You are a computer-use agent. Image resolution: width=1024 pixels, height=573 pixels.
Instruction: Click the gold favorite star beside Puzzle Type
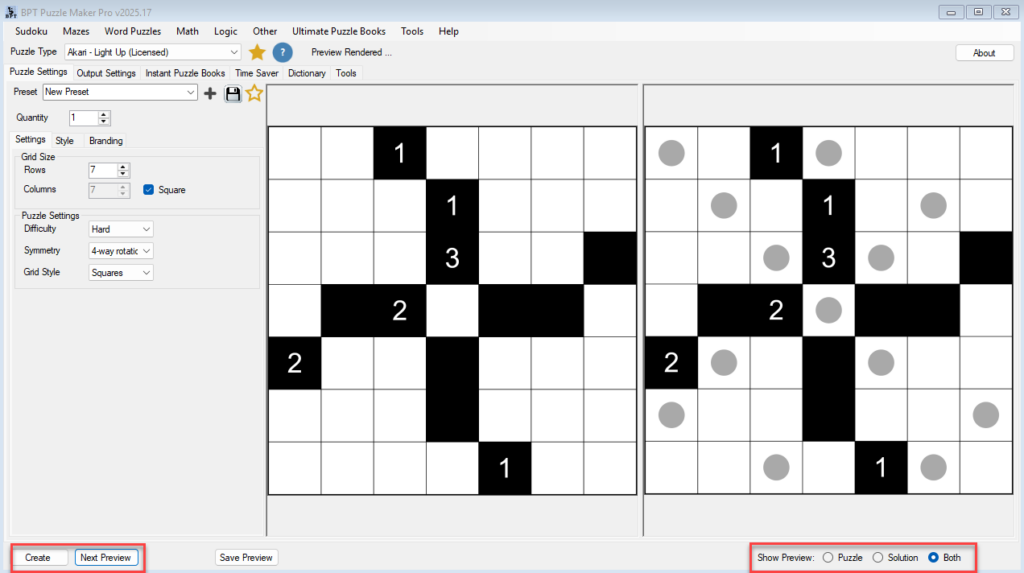(257, 52)
